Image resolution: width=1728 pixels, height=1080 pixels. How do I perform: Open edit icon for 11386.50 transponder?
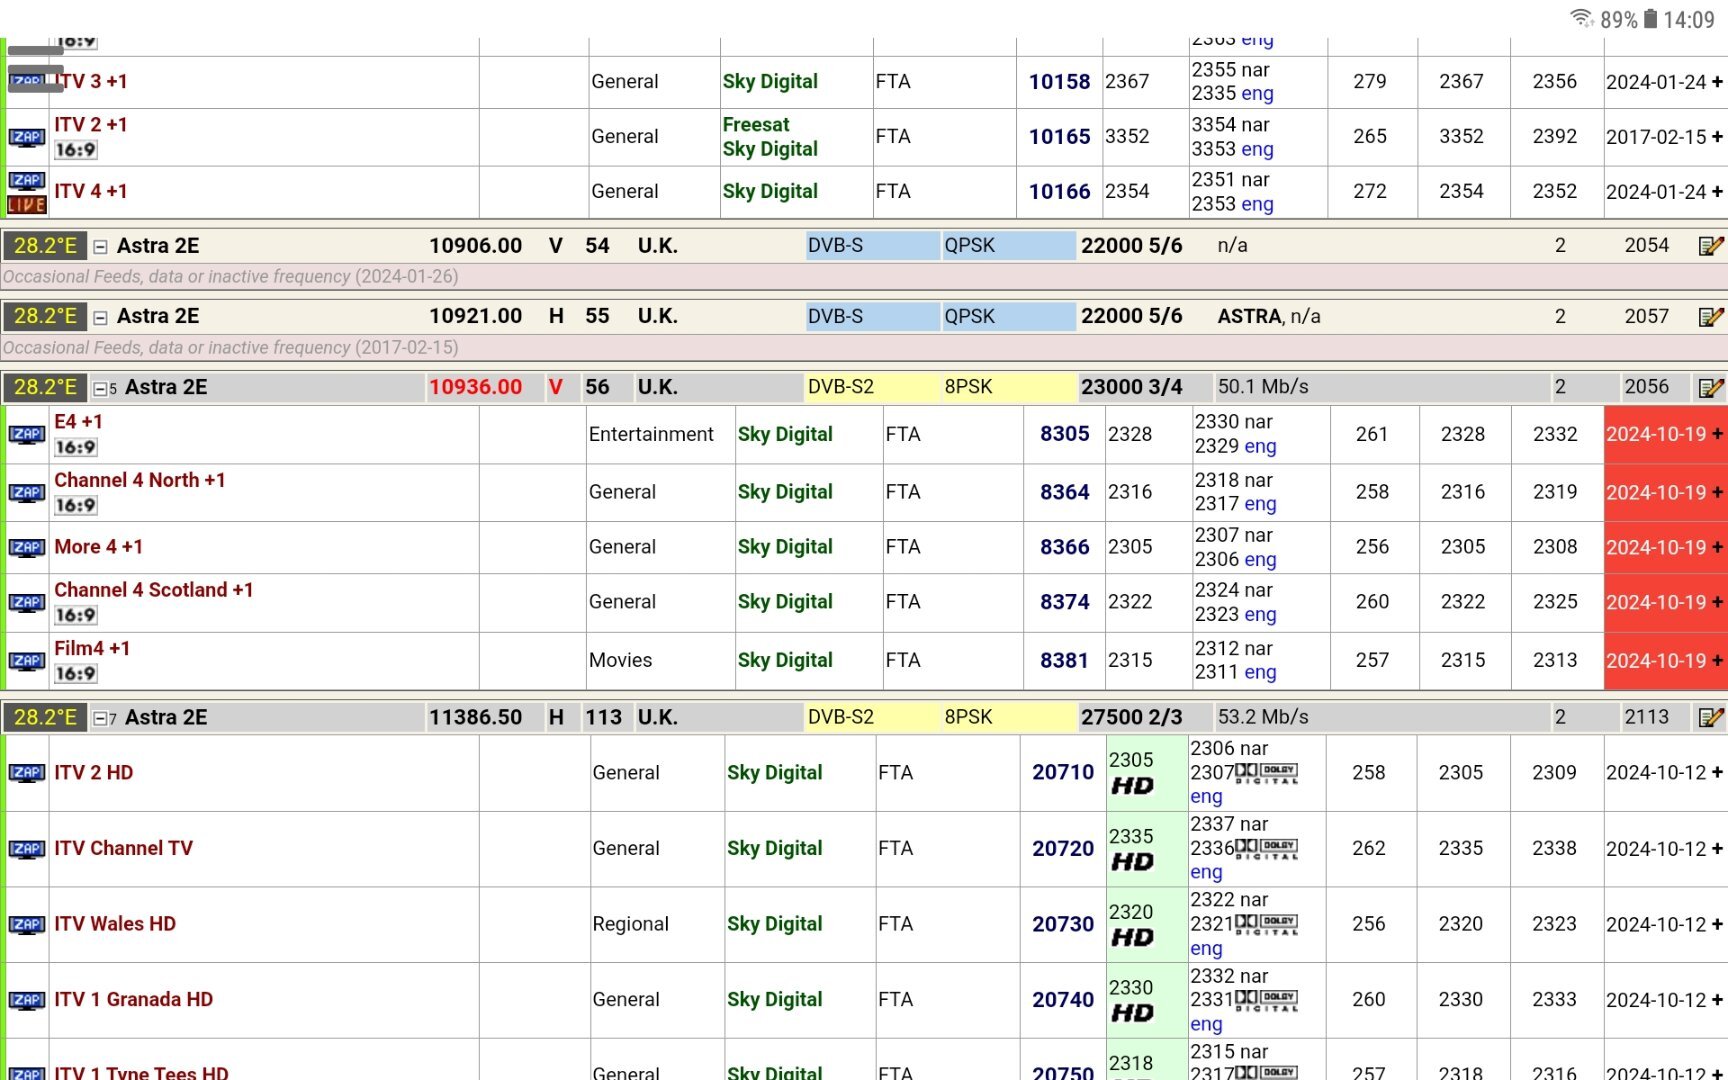pos(1710,718)
